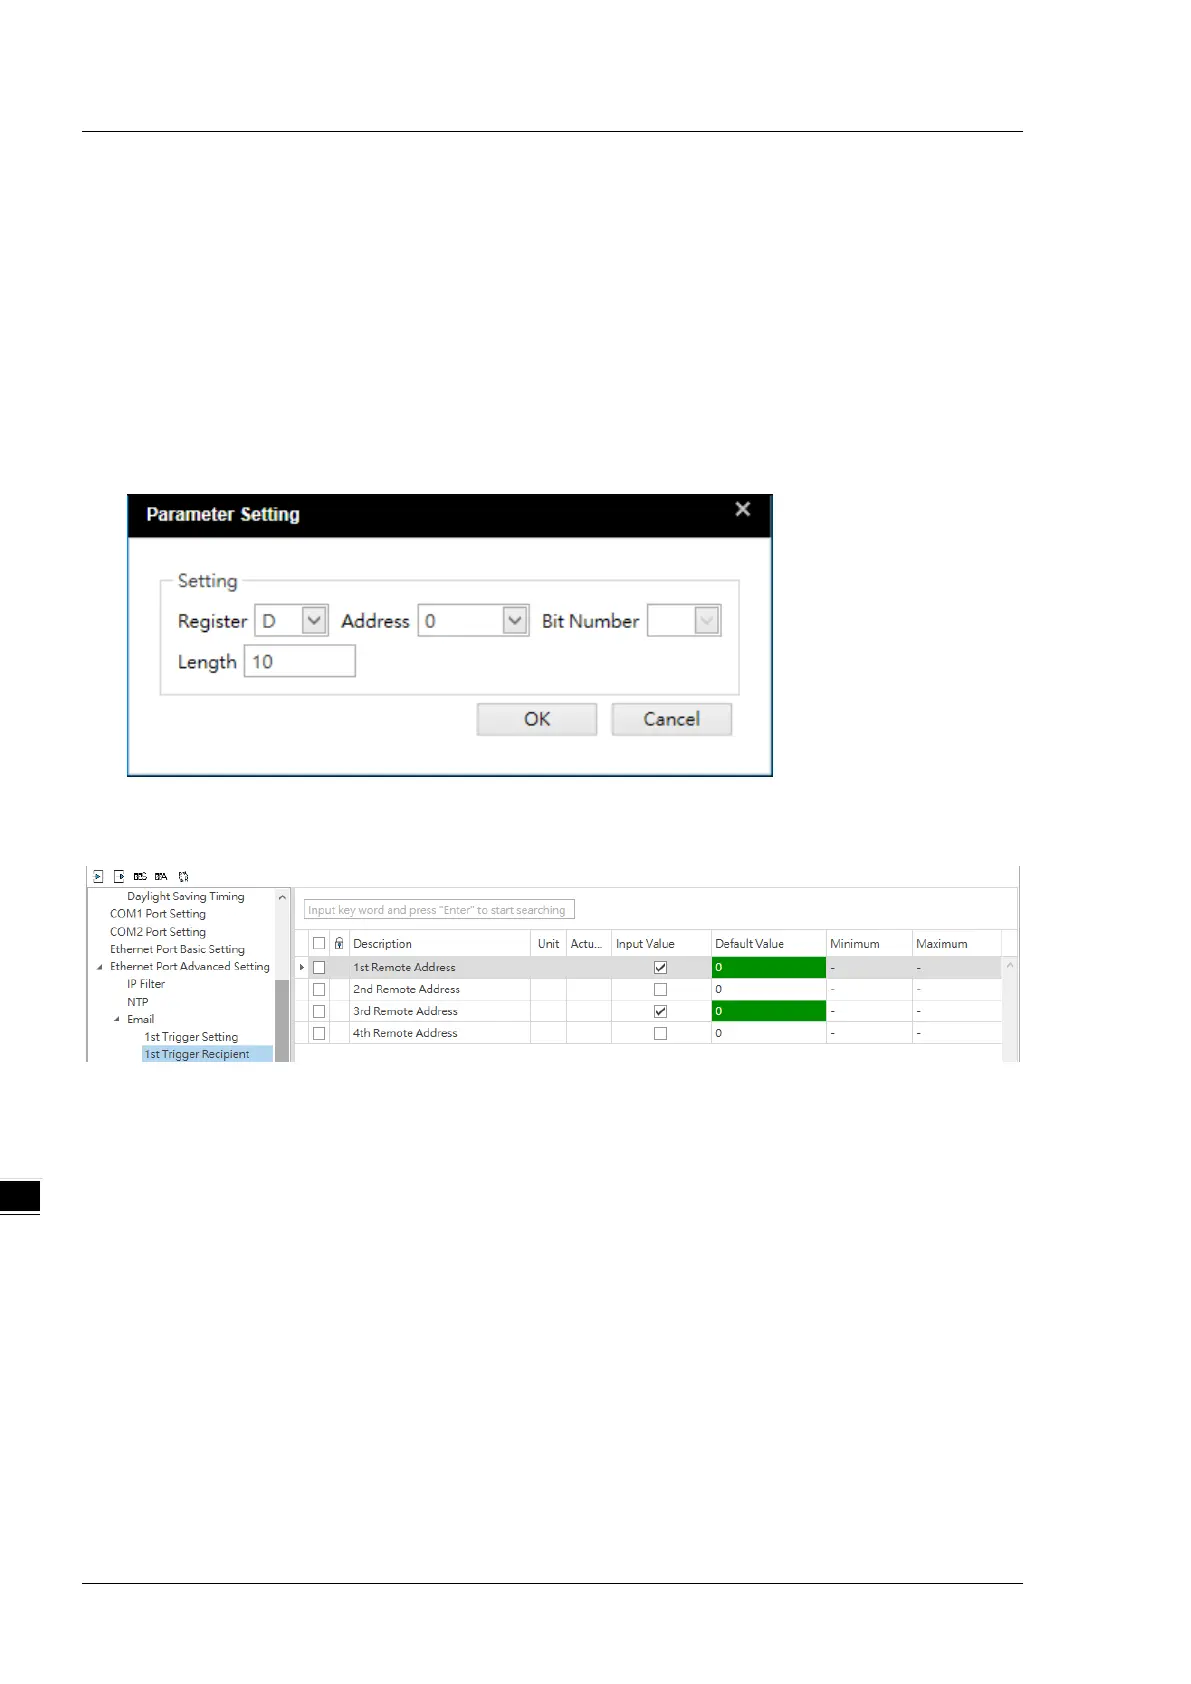Click the Cancel button in dialog

pos(672,719)
